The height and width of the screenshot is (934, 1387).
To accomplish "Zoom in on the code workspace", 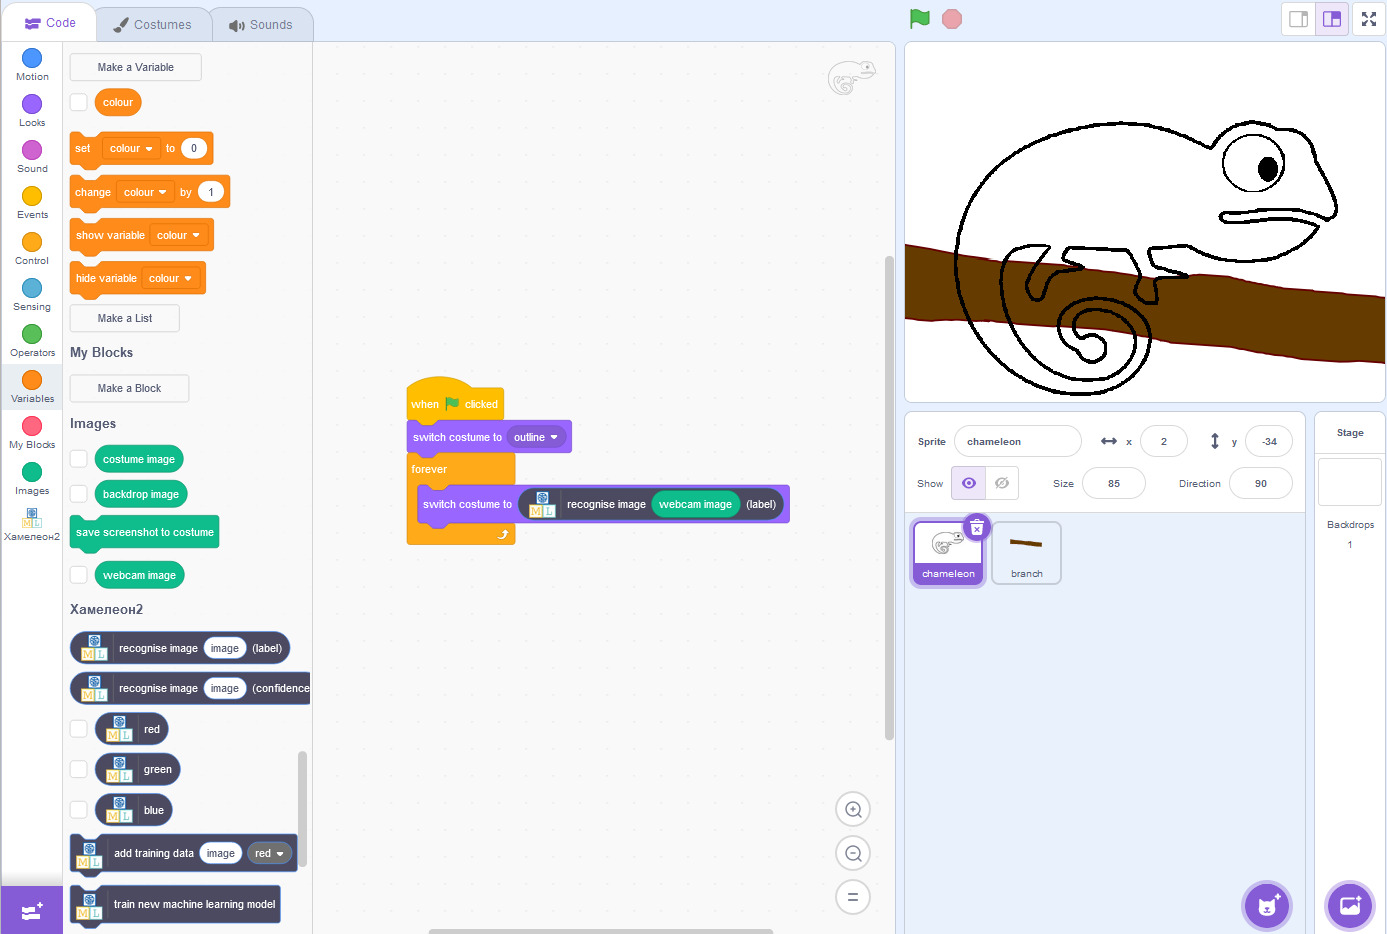I will tap(853, 809).
